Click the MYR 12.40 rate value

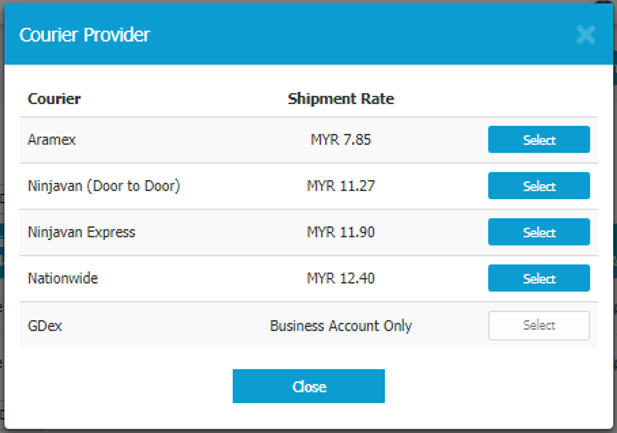[340, 278]
